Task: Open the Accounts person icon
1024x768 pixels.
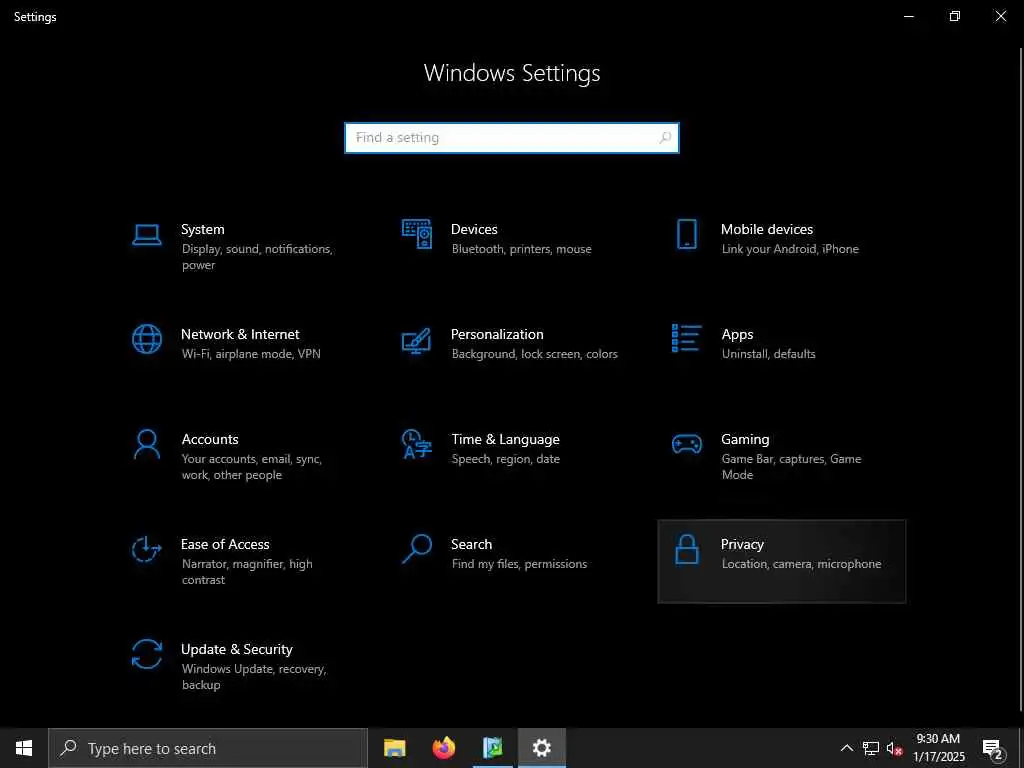Action: coord(146,444)
